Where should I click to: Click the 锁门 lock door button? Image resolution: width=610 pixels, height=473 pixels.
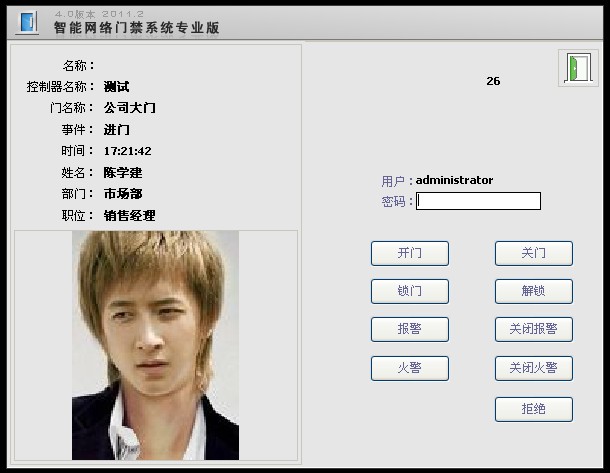click(x=409, y=291)
